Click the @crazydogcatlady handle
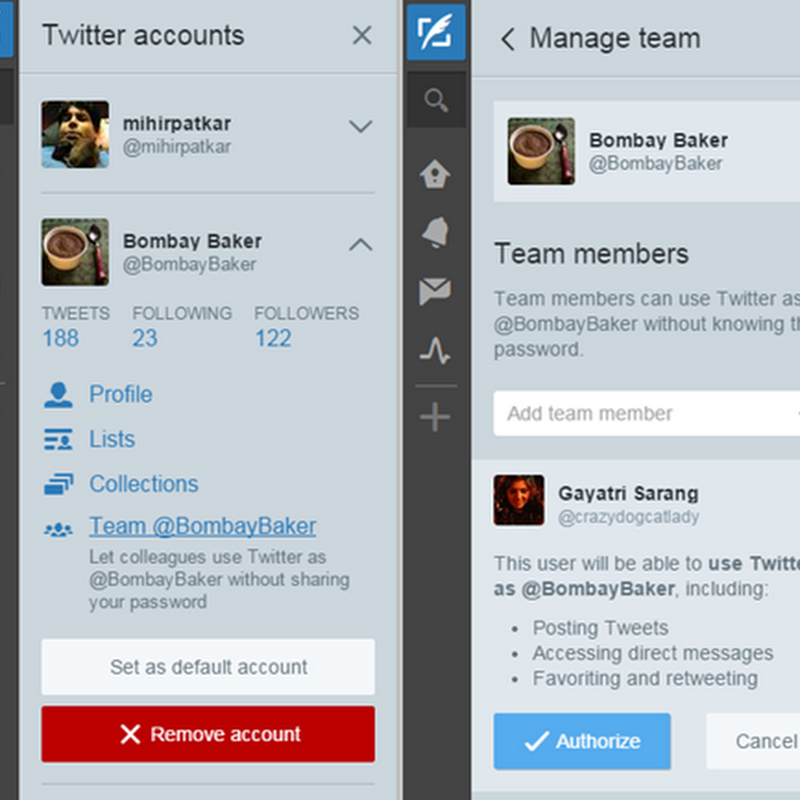800x800 pixels. [629, 517]
